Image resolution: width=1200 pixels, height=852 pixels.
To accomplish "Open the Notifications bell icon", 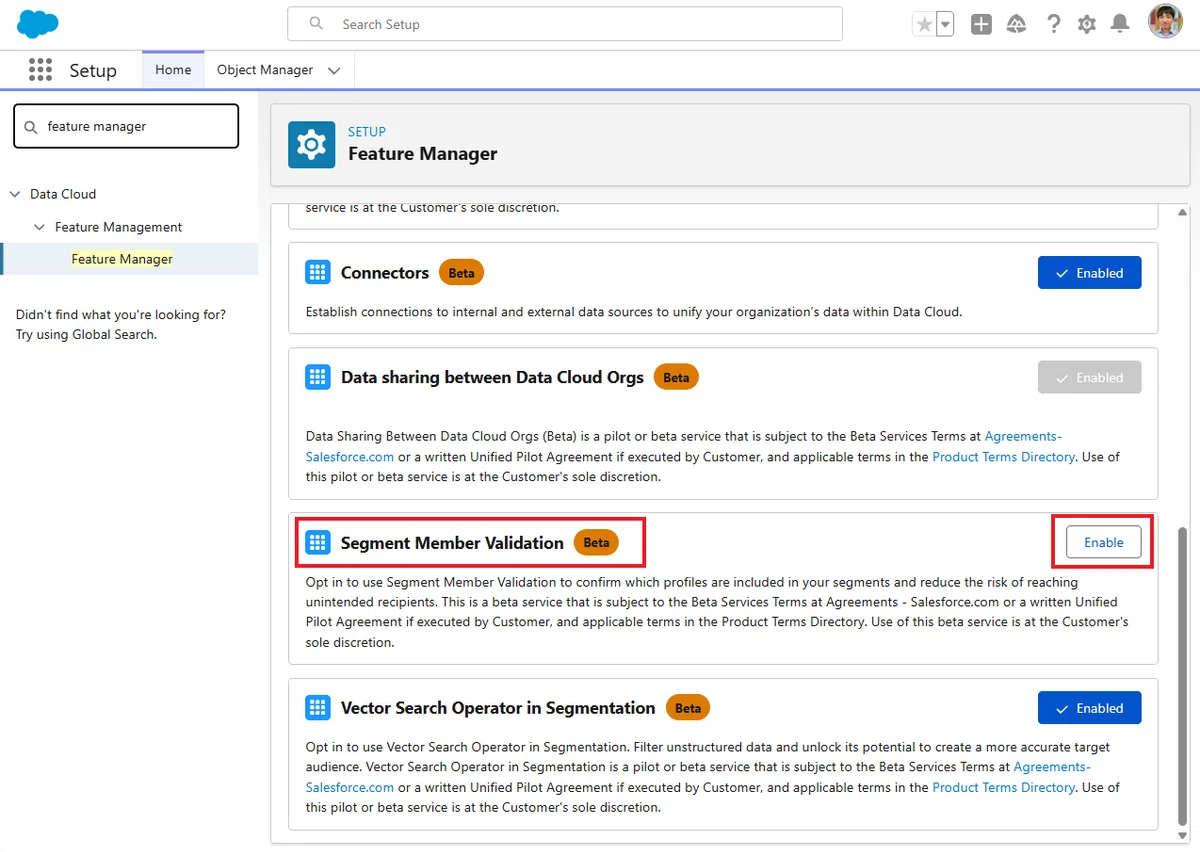I will click(x=1121, y=24).
